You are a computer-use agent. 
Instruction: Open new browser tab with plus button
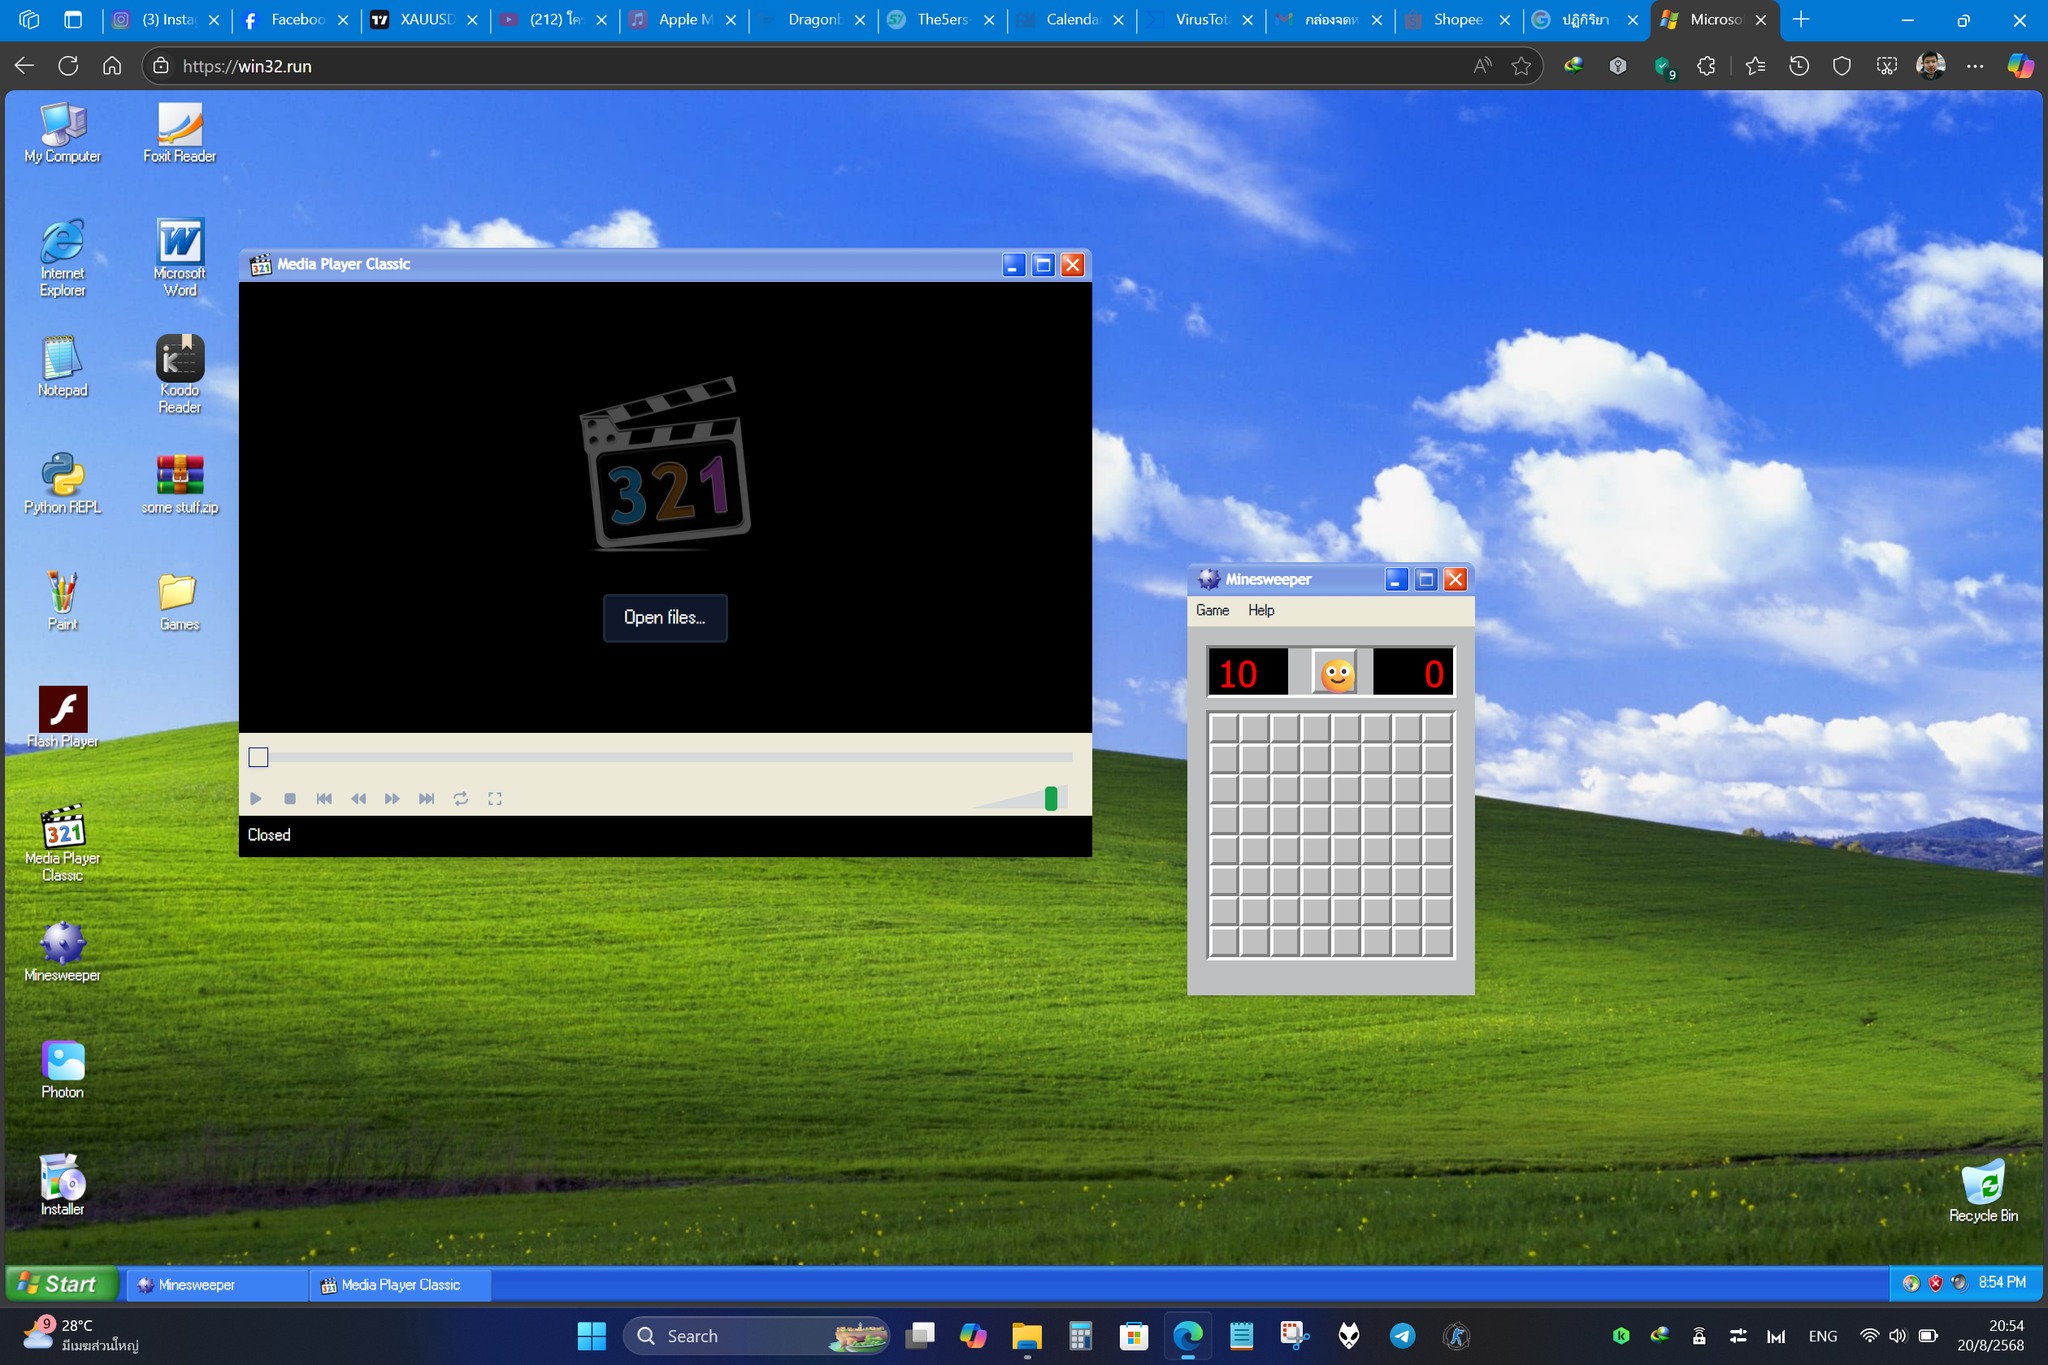coord(1801,19)
